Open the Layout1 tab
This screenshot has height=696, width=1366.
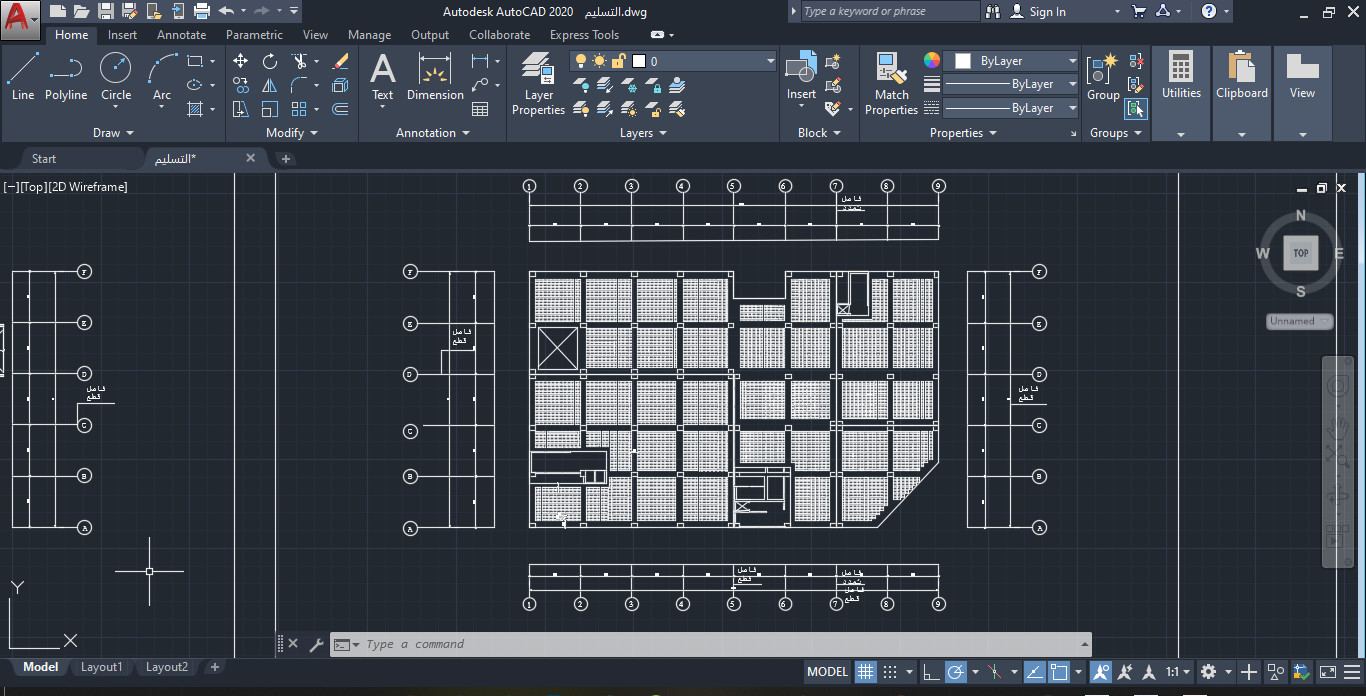click(101, 667)
